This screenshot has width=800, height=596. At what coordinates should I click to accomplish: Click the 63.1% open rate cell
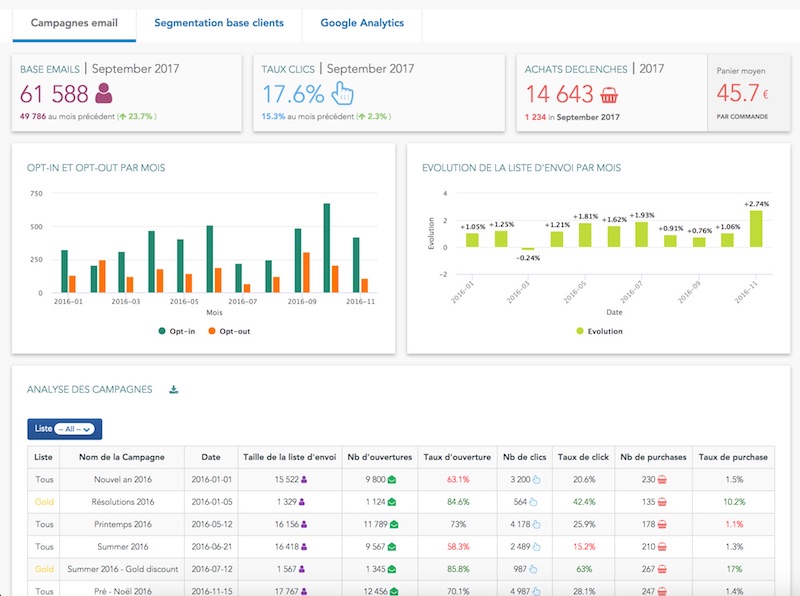tap(458, 480)
